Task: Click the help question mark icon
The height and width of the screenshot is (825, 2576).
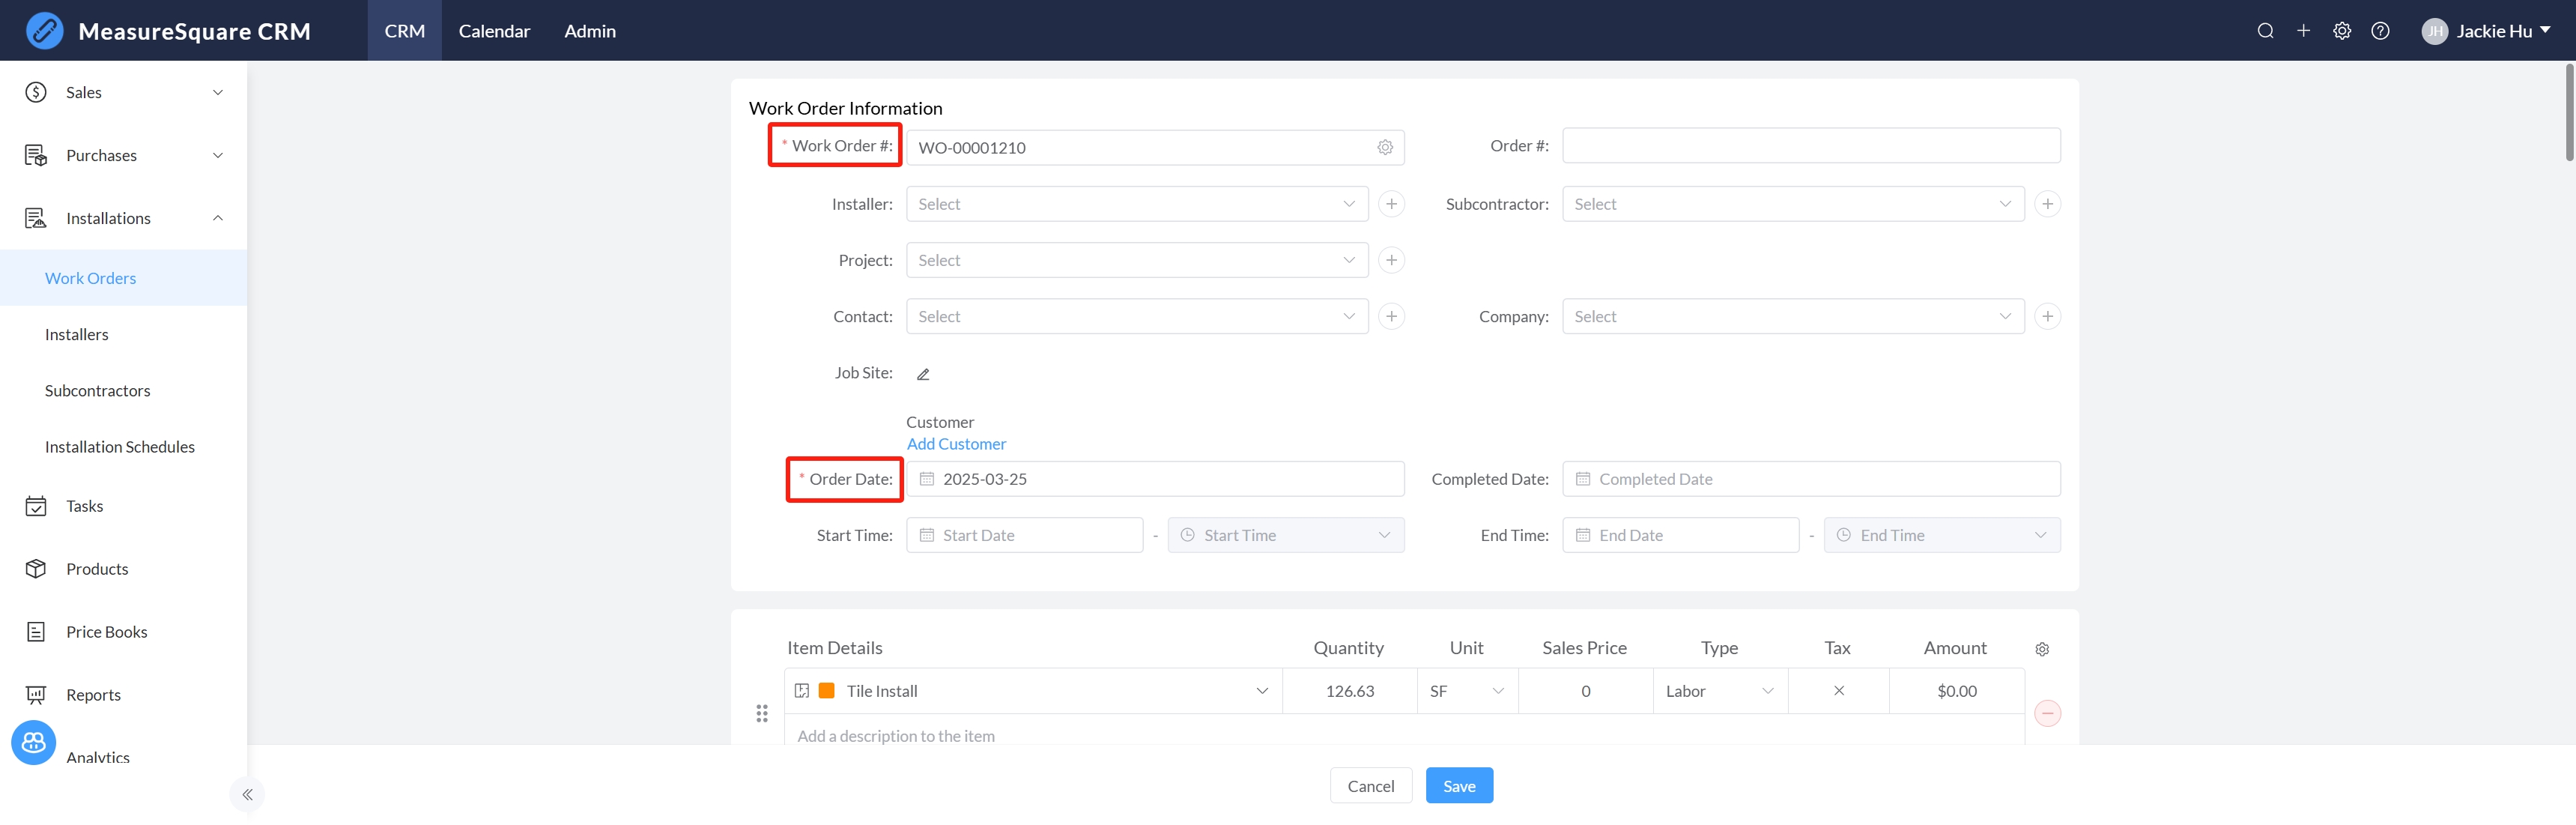Action: tap(2380, 31)
